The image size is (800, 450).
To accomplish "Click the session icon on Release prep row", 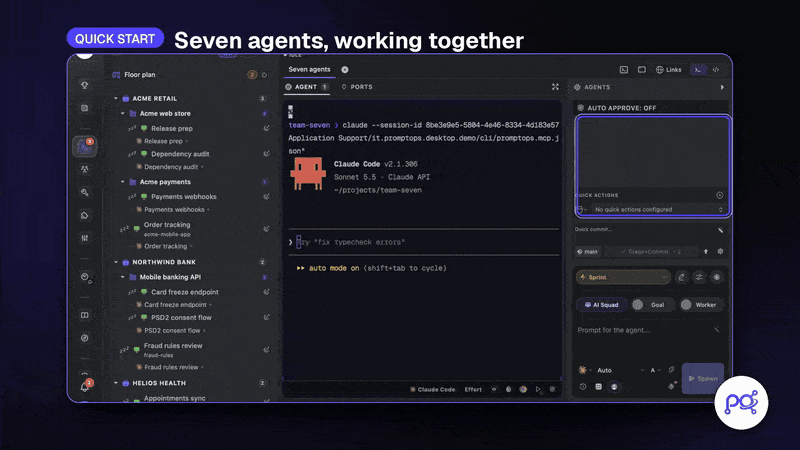I will (266, 128).
